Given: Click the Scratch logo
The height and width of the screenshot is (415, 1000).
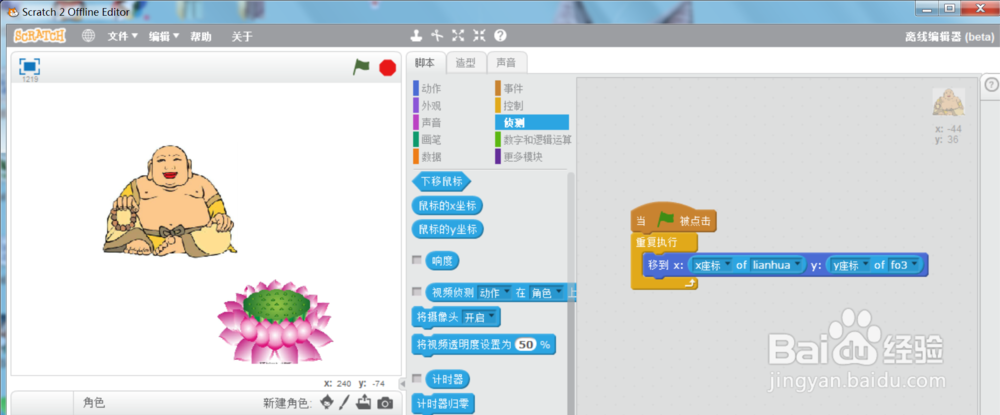Looking at the screenshot, I should [40, 36].
